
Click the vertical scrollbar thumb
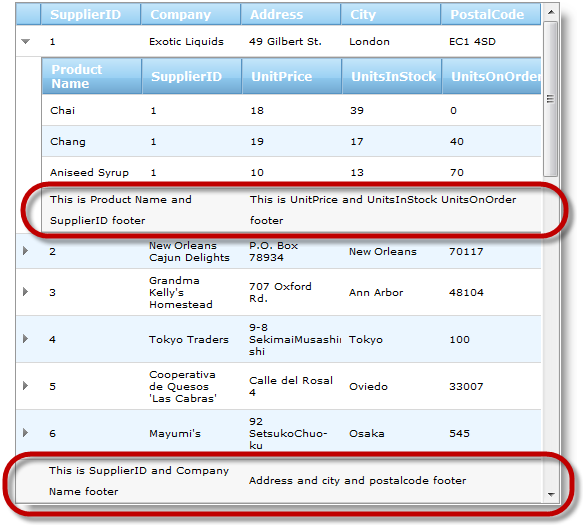pos(550,99)
